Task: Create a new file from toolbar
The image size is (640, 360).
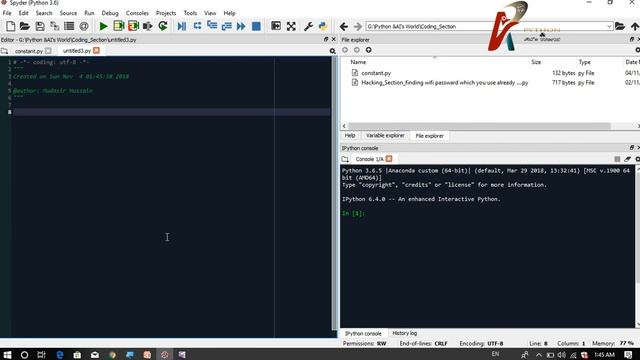Action: click(x=11, y=26)
